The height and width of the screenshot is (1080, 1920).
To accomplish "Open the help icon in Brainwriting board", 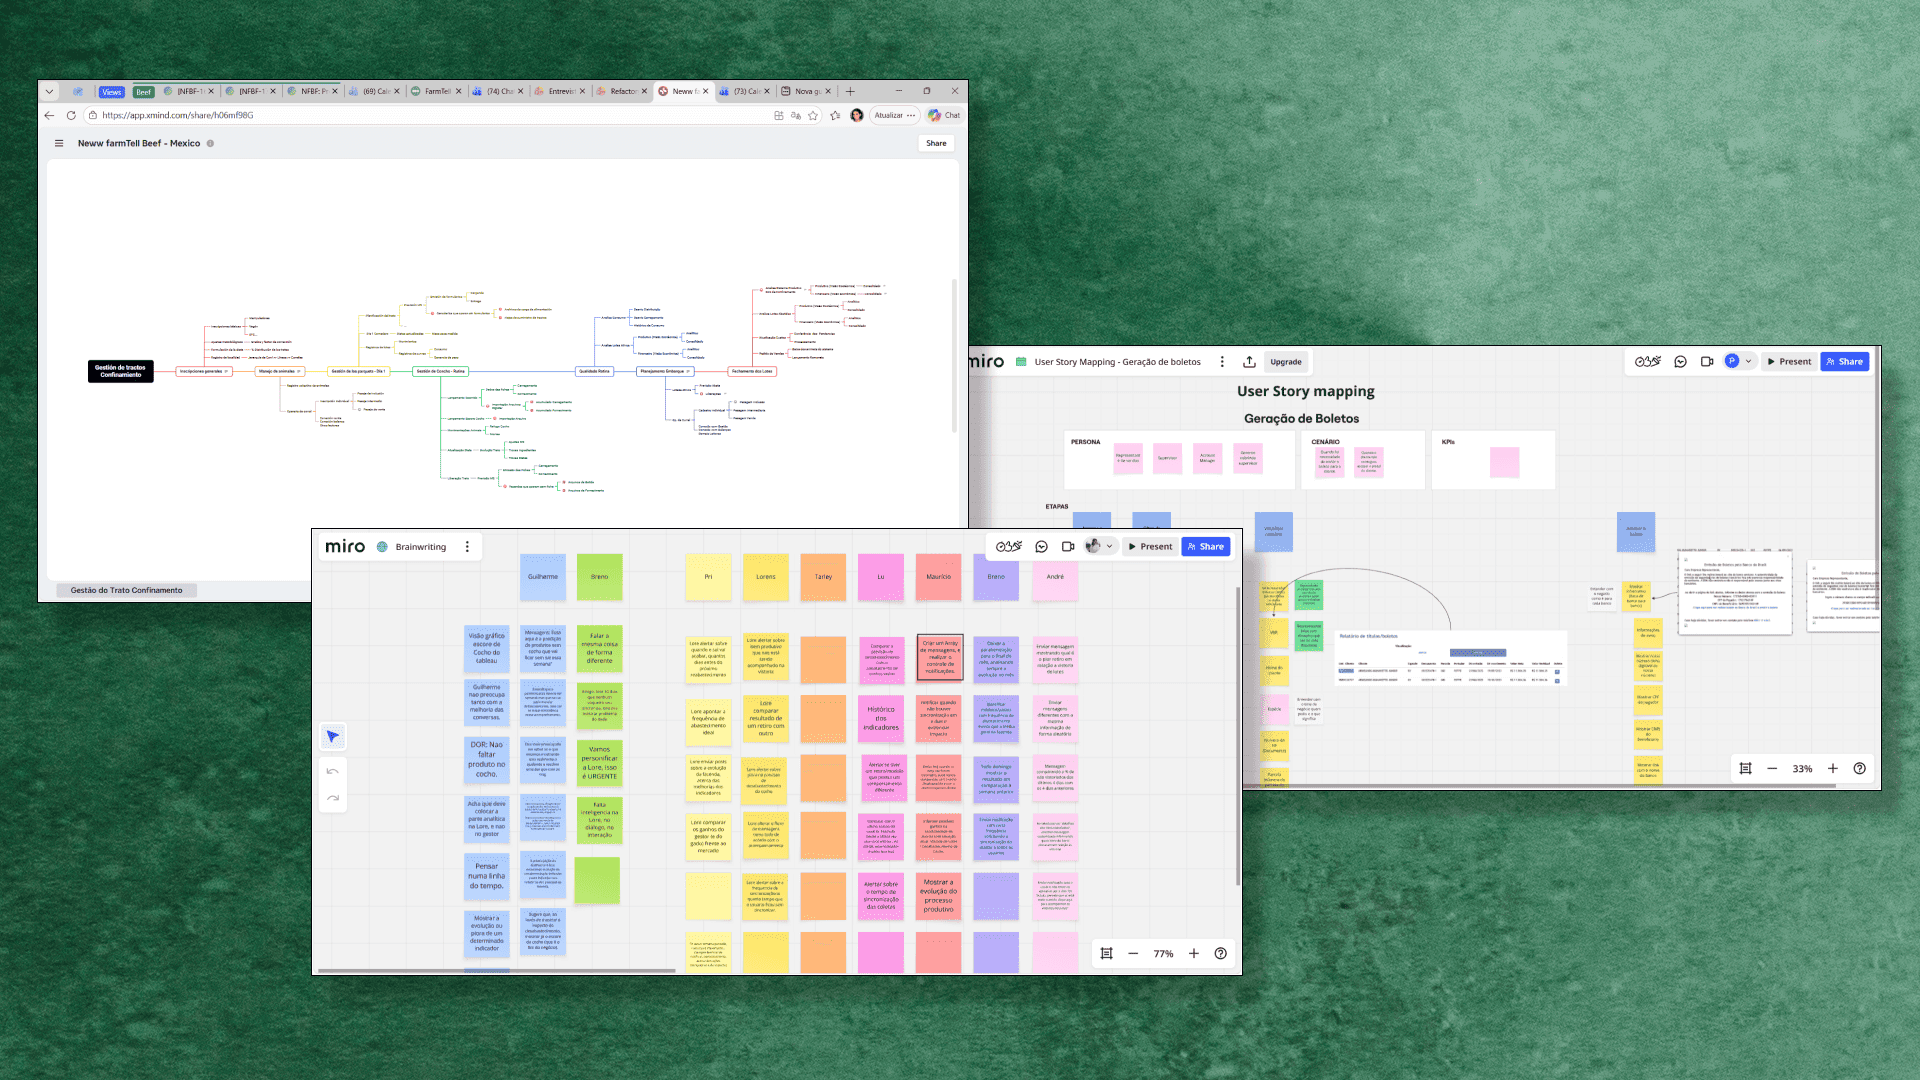I will click(1220, 954).
